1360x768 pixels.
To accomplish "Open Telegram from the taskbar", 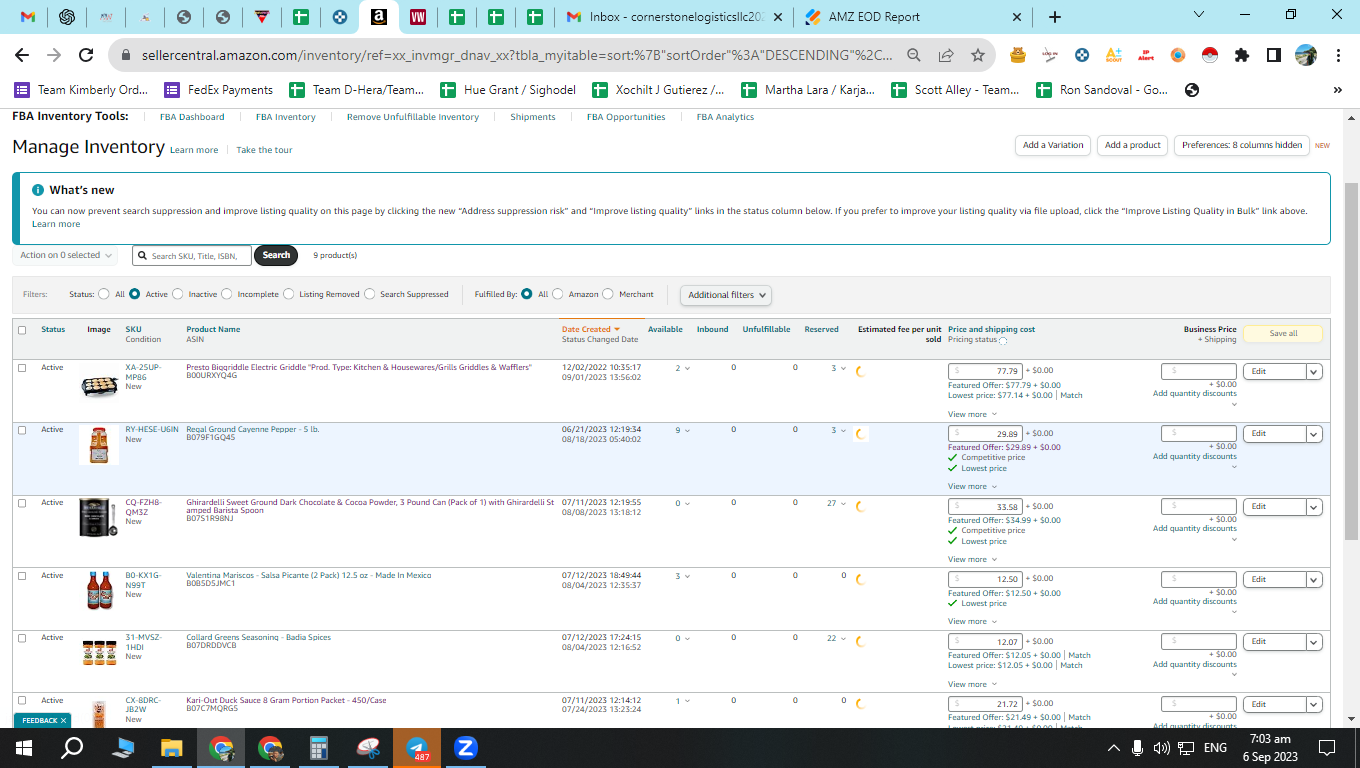I will [417, 747].
